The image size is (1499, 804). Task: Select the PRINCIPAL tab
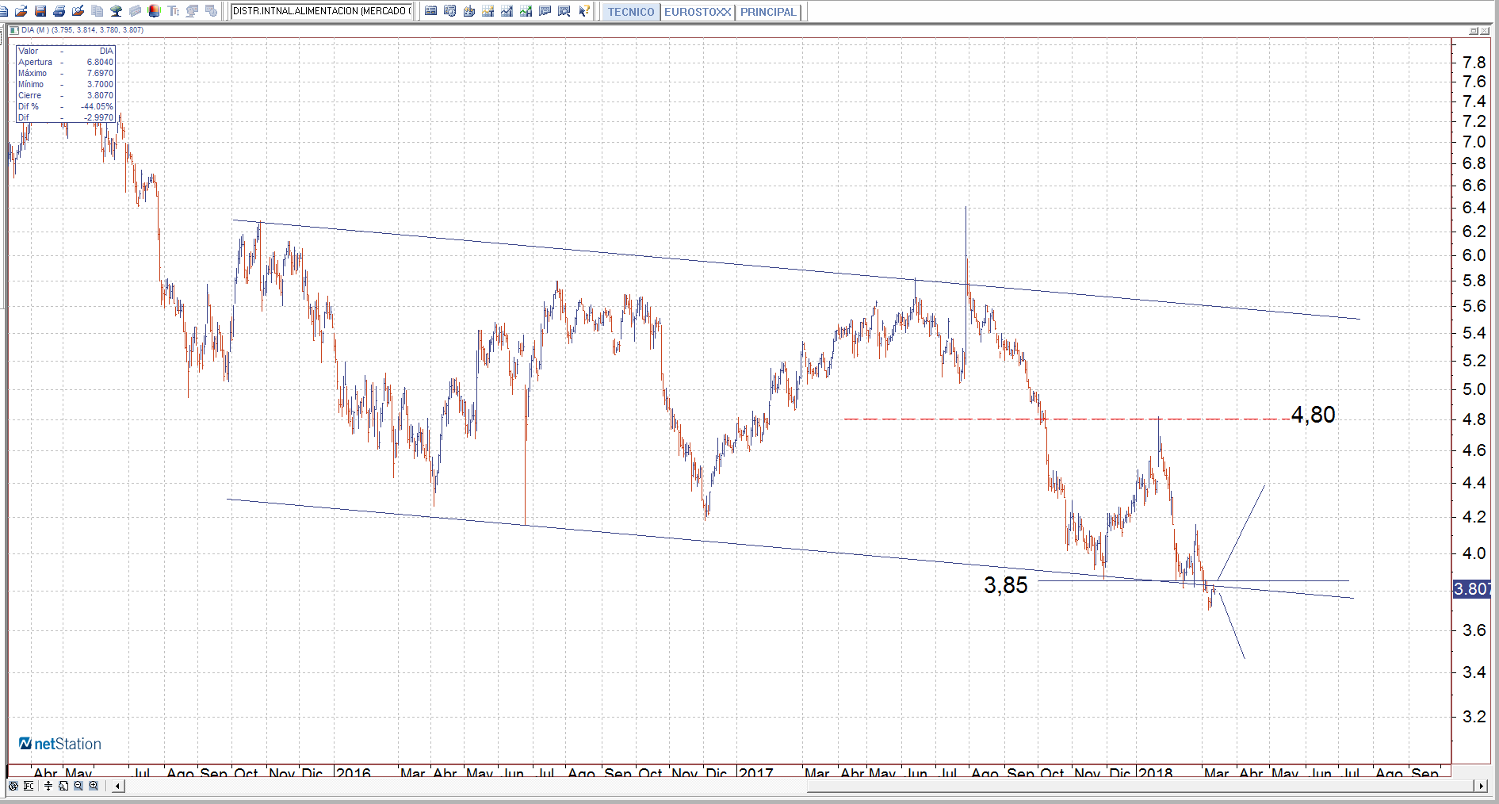point(768,12)
